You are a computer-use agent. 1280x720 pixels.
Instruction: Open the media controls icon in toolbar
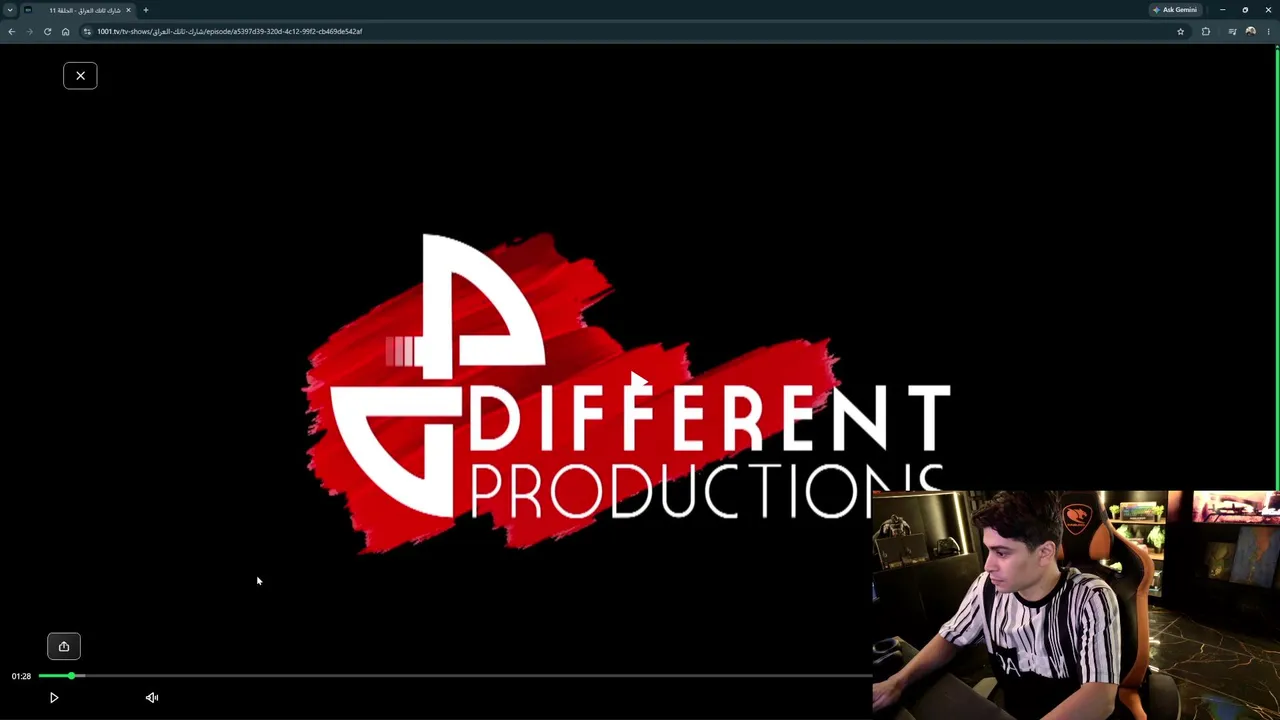click(x=1232, y=31)
